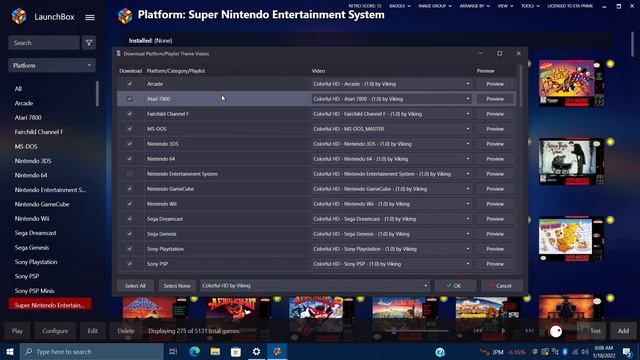Screen dimensions: 640x360
Task: Open the notification center icon
Action: pos(627,352)
